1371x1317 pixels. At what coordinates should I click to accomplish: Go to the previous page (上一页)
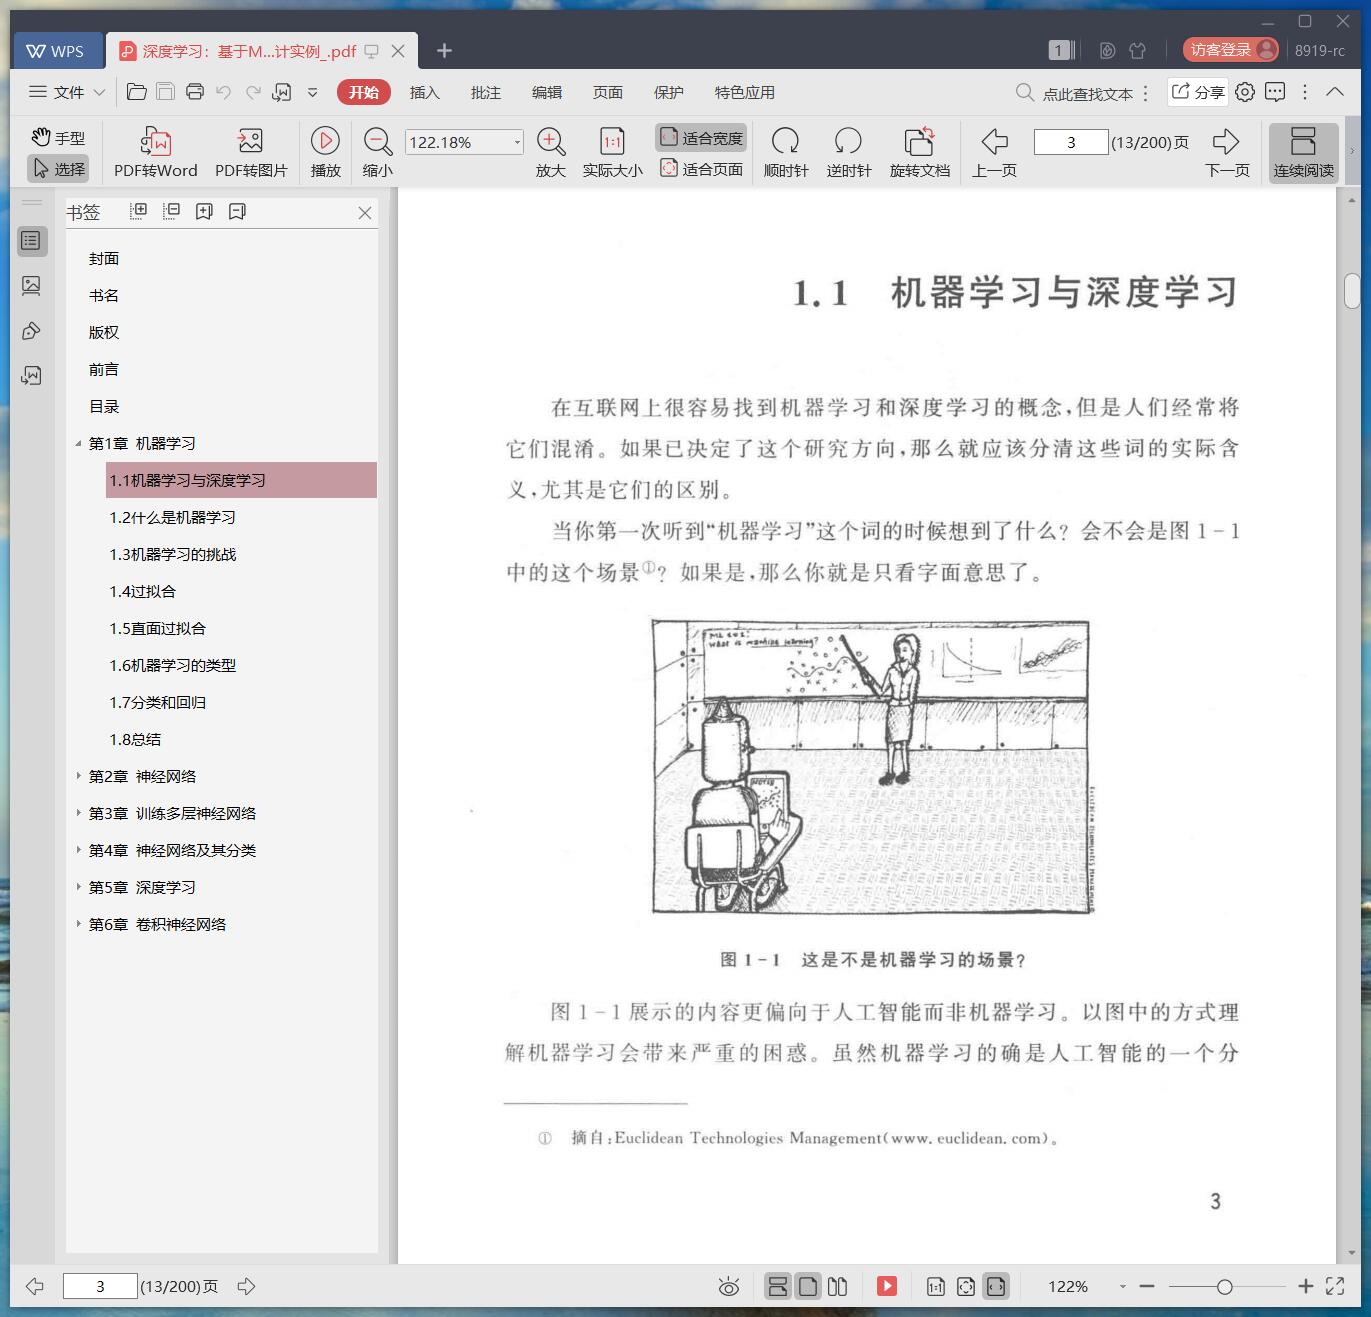[994, 152]
